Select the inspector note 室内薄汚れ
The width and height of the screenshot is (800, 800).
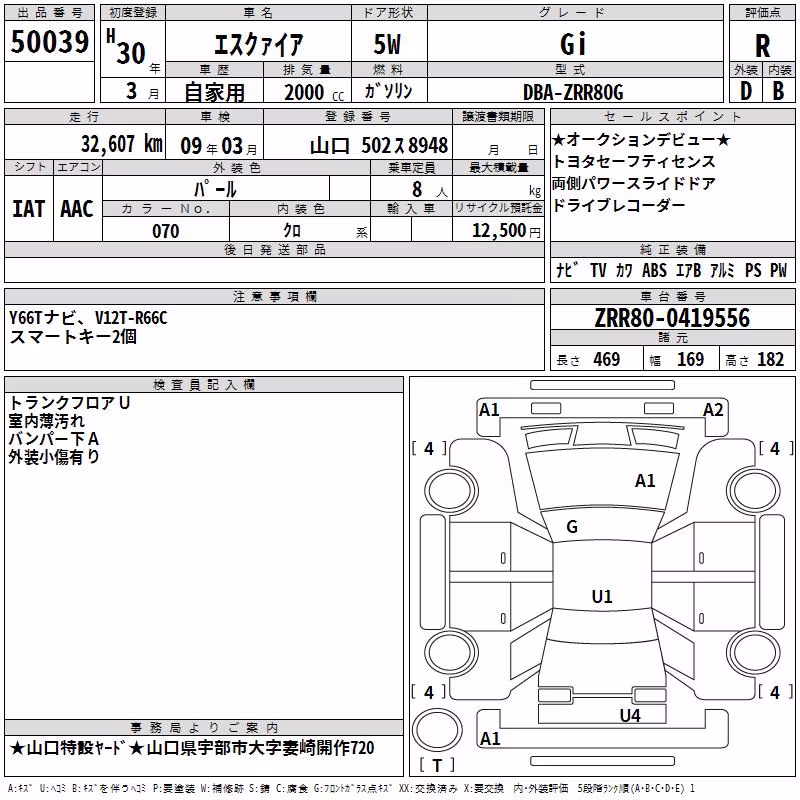[46, 421]
